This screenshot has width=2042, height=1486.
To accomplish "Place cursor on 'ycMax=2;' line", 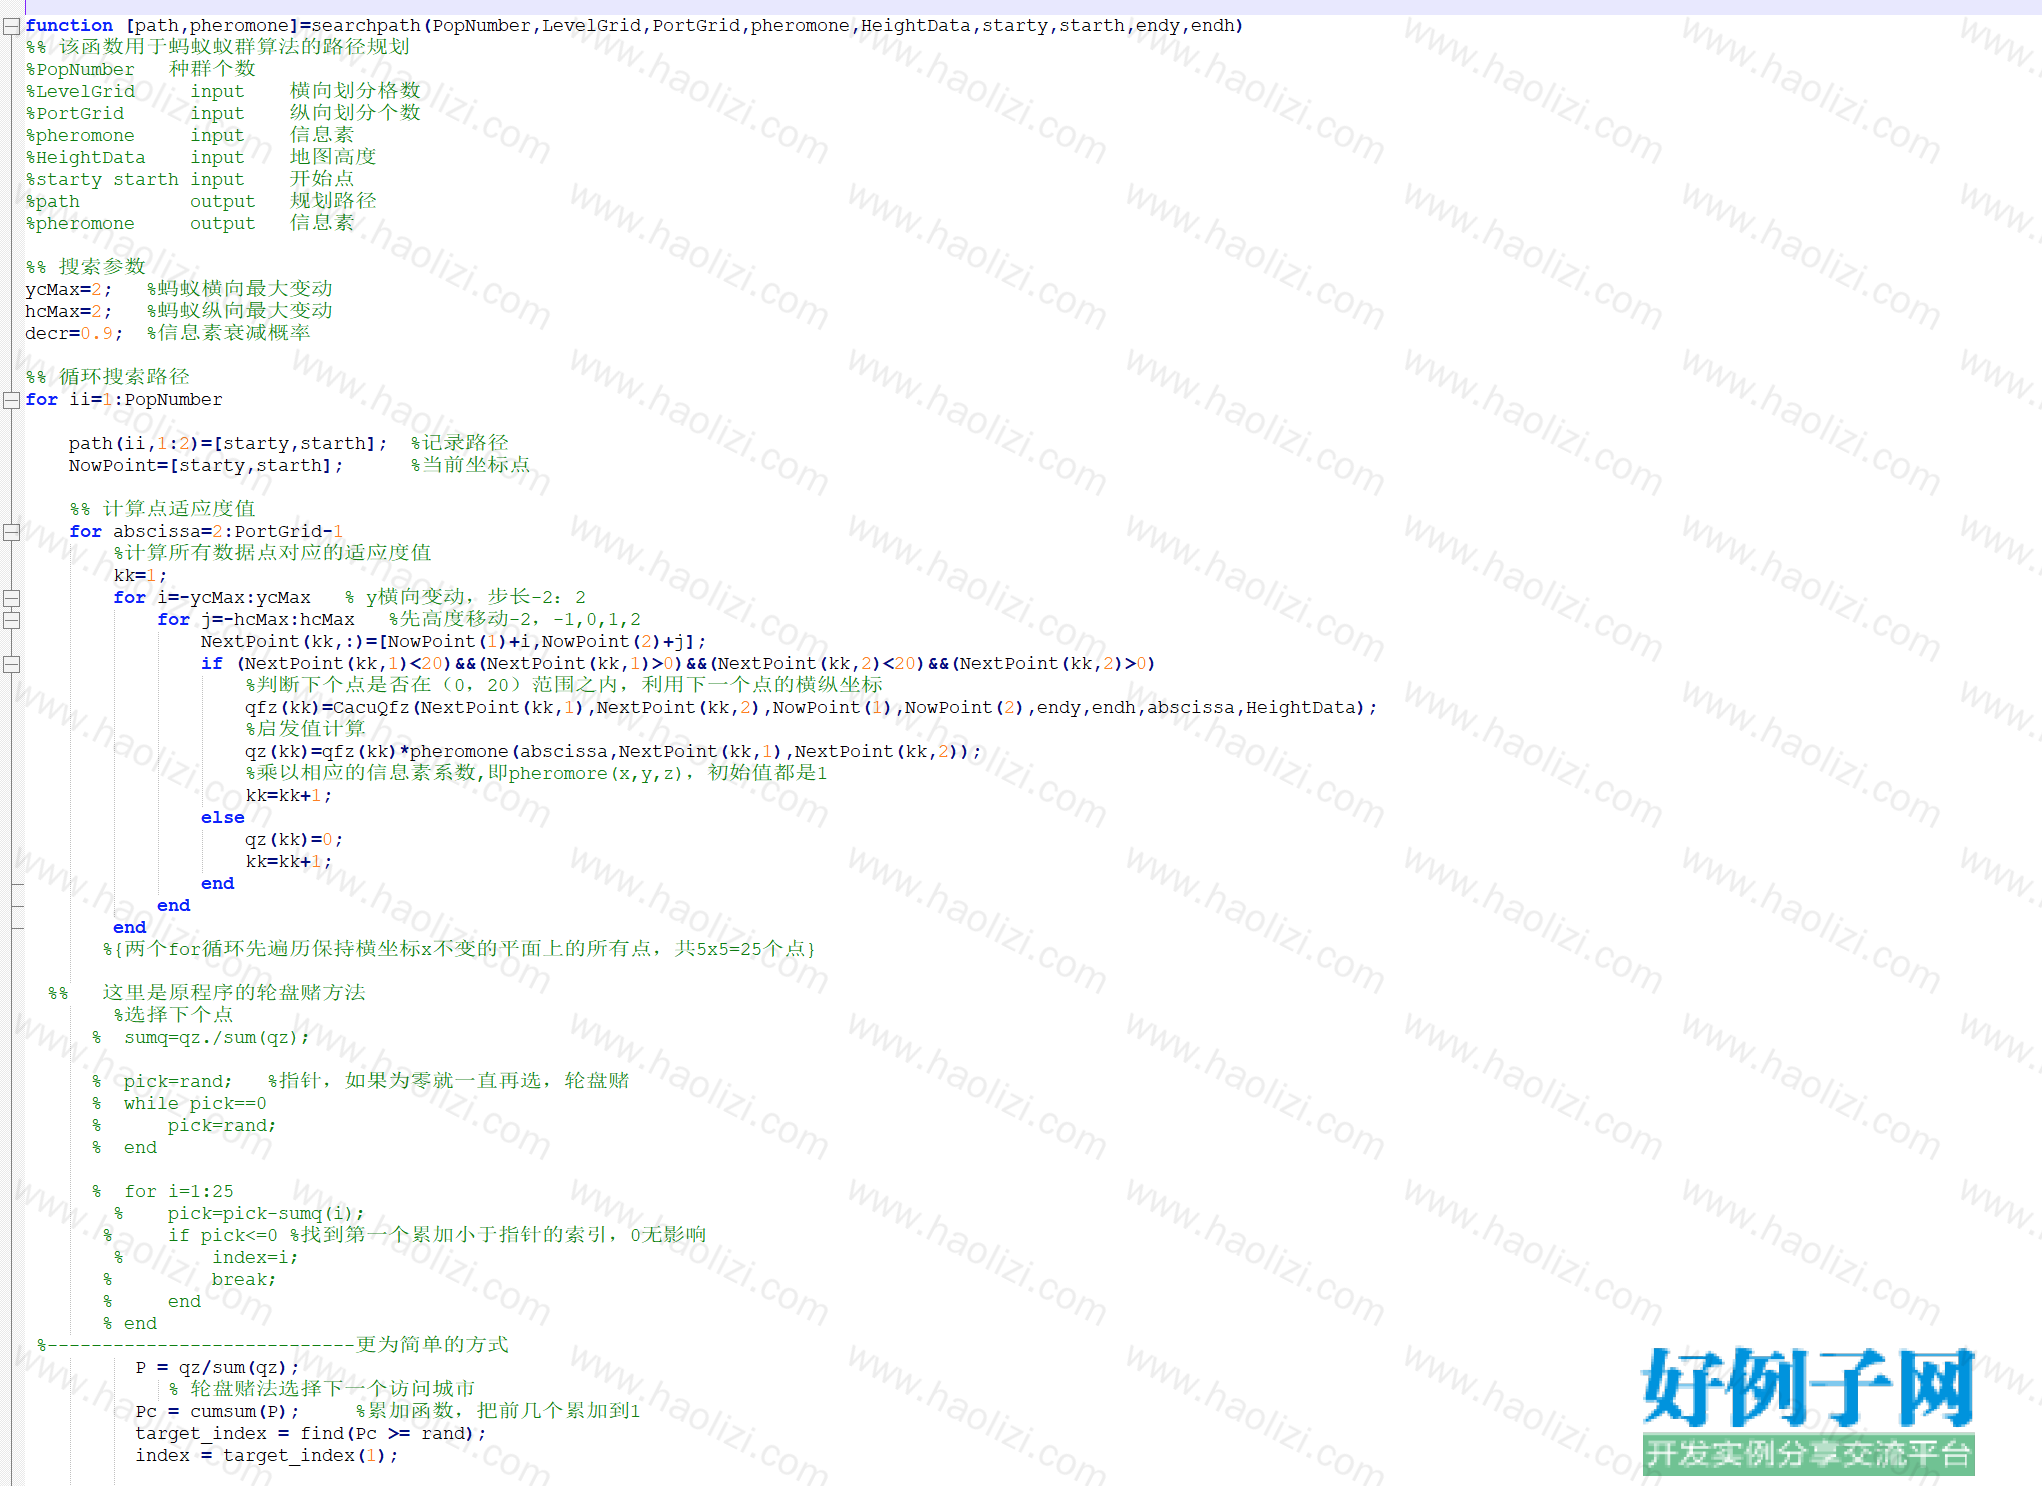I will [x=69, y=290].
